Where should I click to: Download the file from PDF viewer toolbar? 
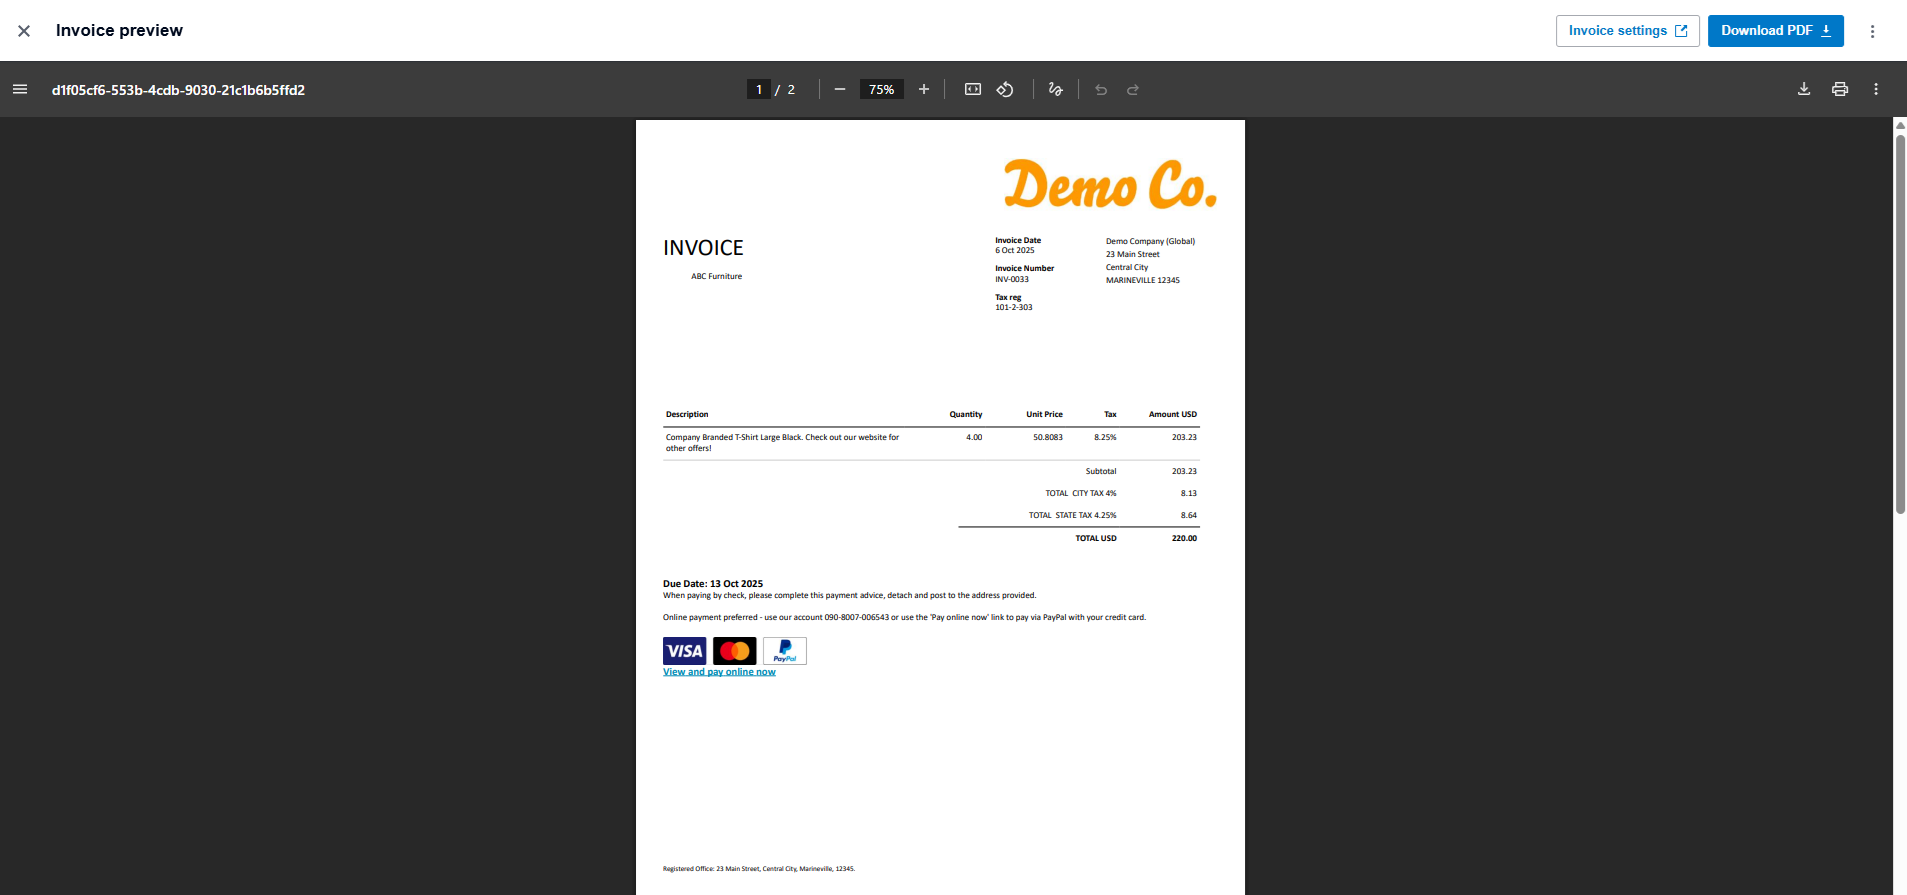[1804, 89]
